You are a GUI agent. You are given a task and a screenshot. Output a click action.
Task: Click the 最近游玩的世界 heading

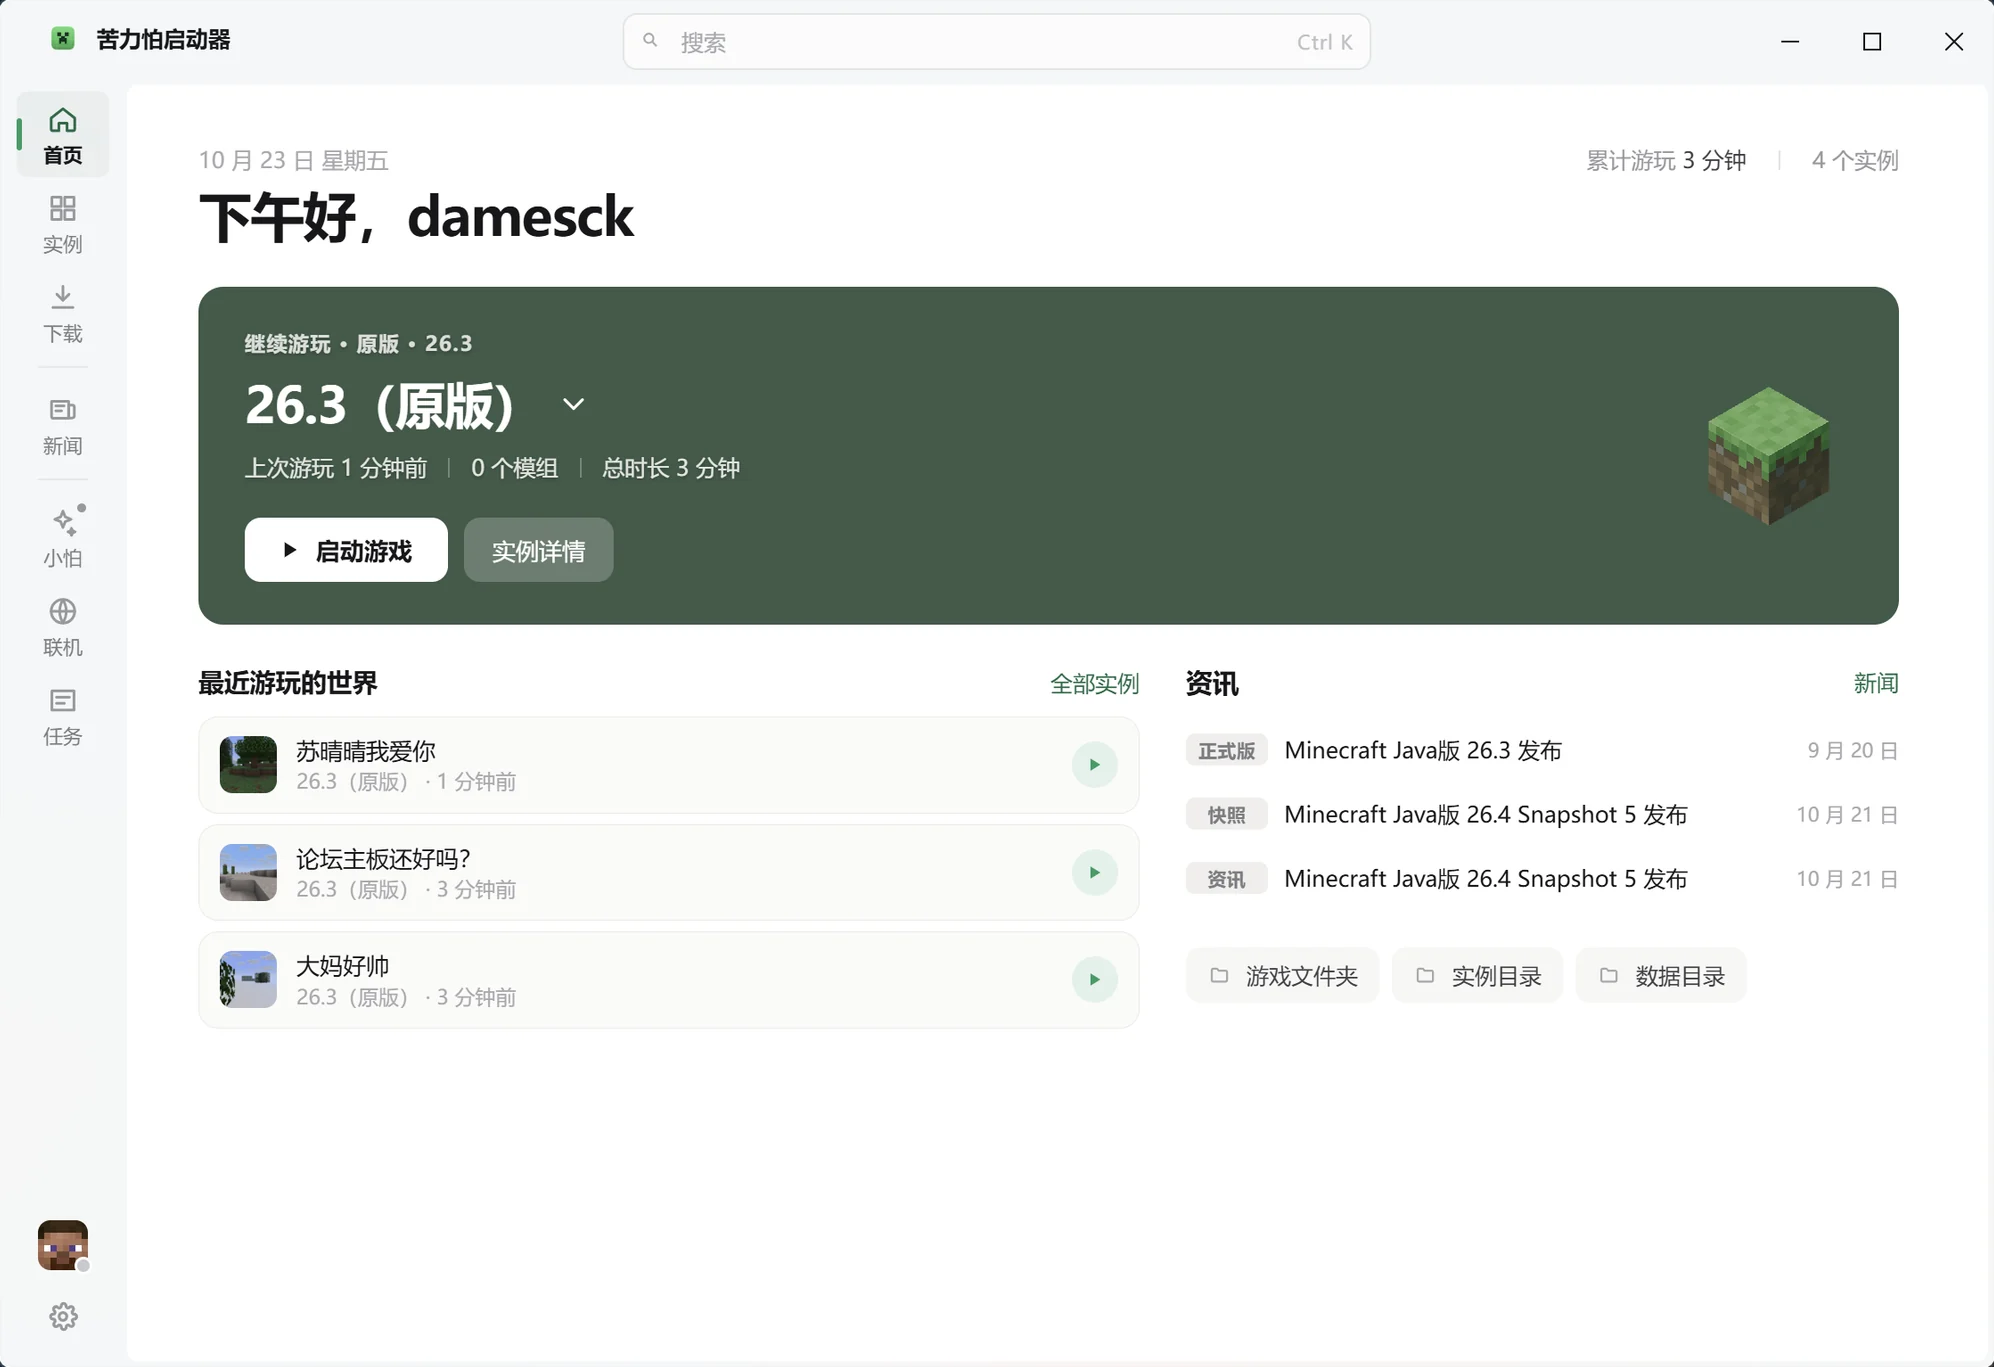288,684
